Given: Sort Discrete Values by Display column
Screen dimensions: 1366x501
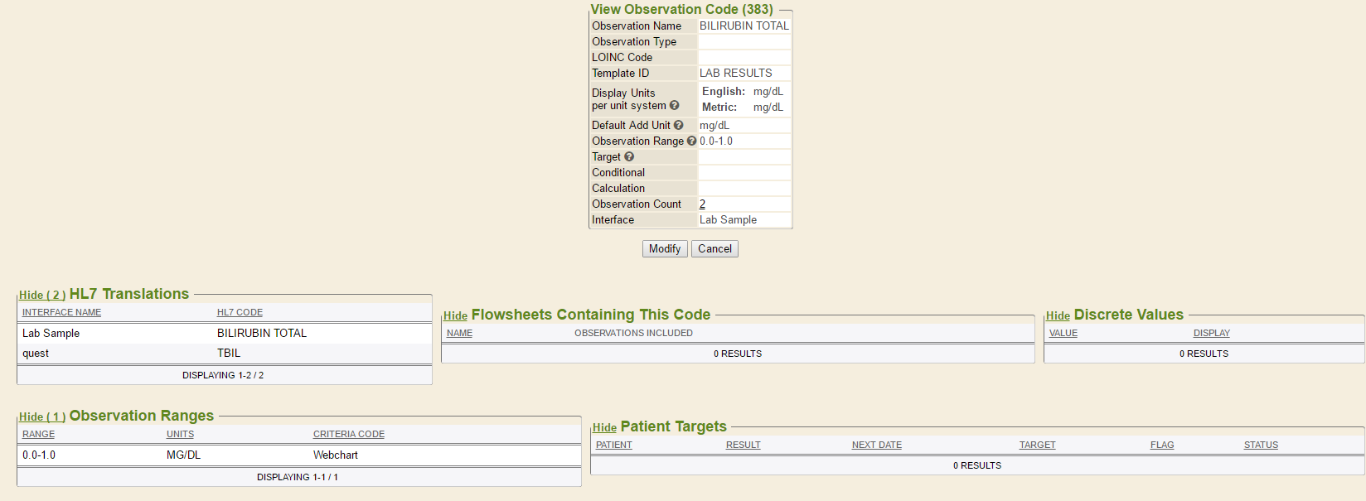Looking at the screenshot, I should pyautogui.click(x=1211, y=333).
